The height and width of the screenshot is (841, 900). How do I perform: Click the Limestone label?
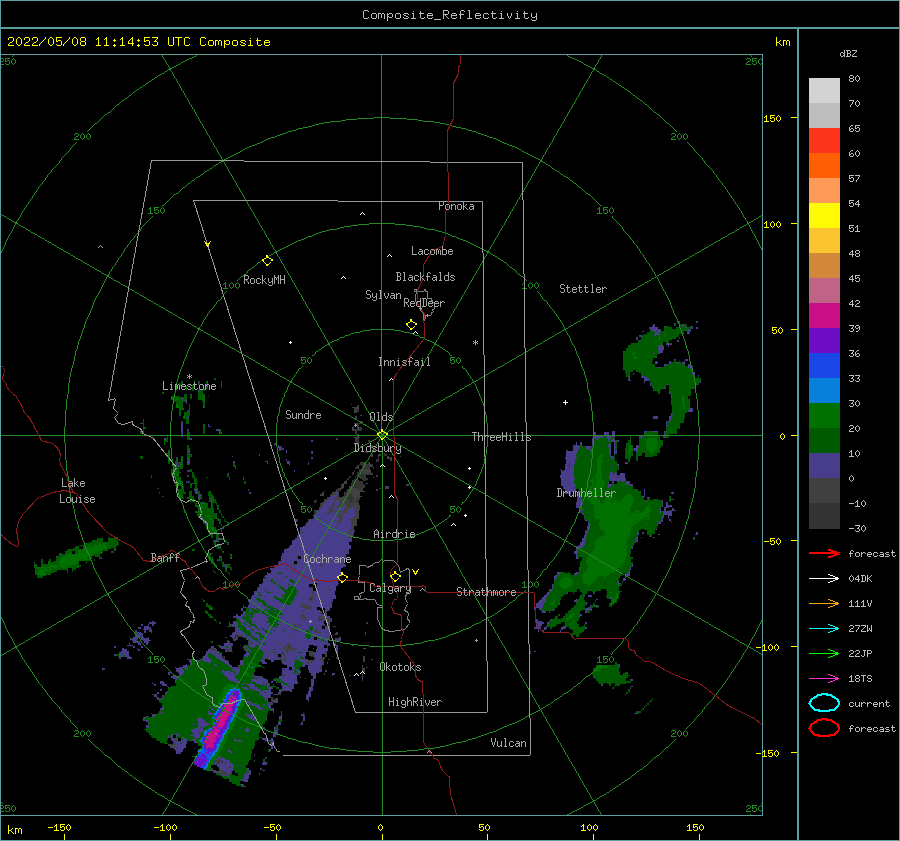[189, 386]
